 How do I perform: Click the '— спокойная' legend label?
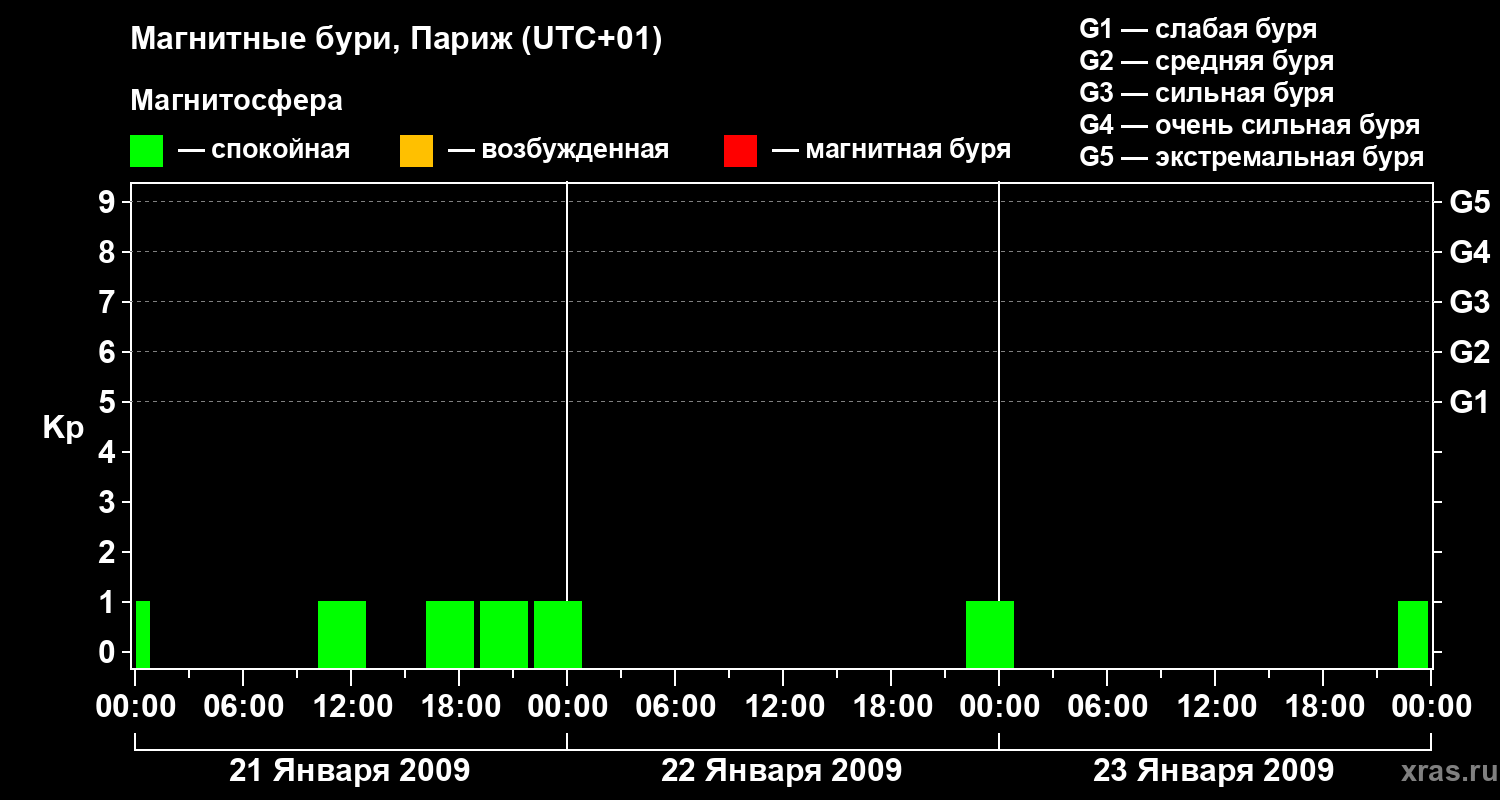264,150
